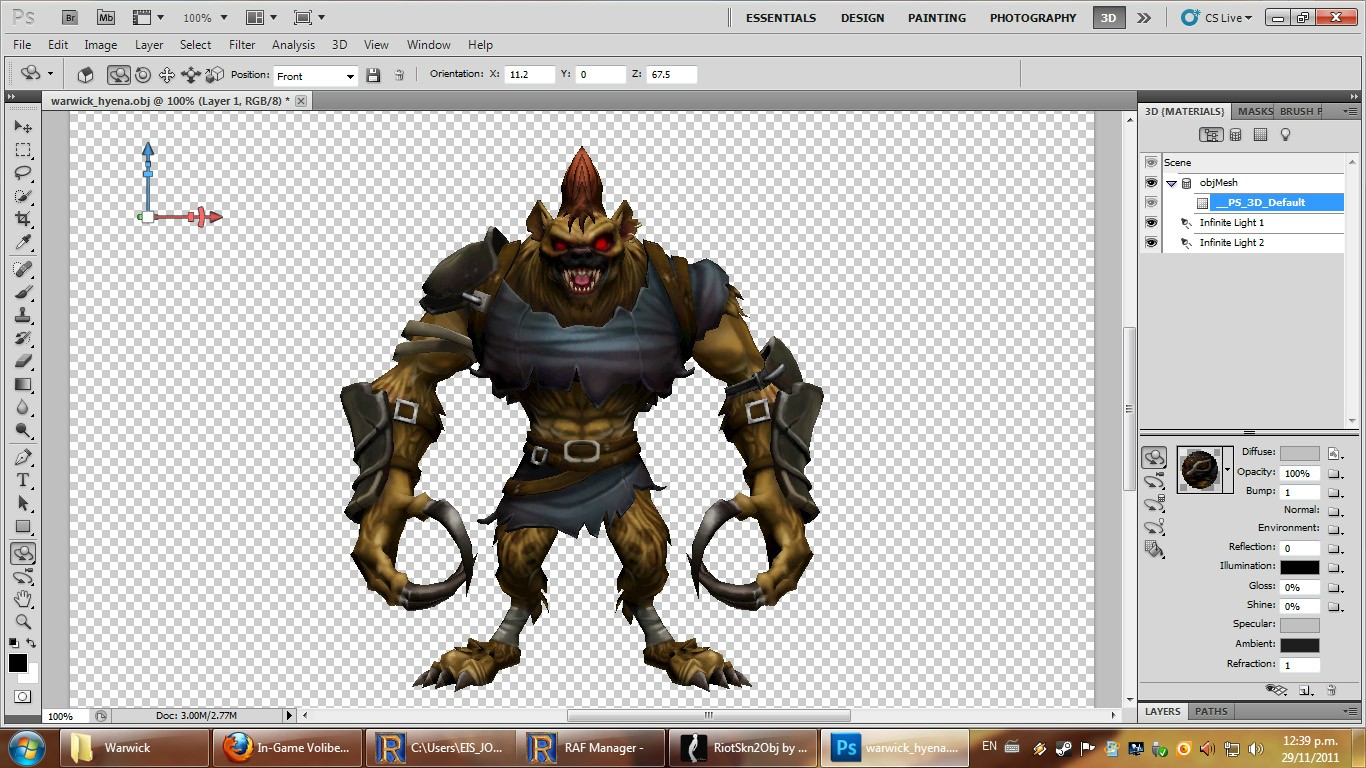Choose 3D Pan tool in options bar

167,74
